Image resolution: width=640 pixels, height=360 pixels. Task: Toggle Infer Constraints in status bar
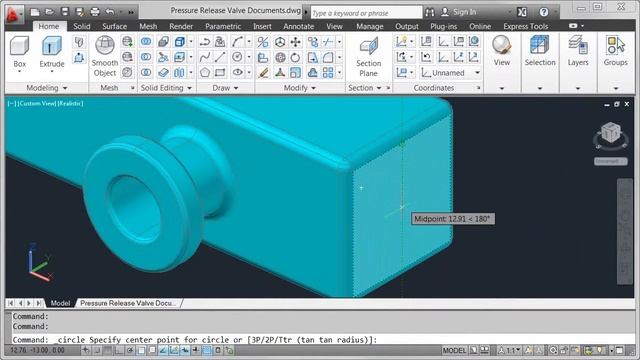pos(86,350)
